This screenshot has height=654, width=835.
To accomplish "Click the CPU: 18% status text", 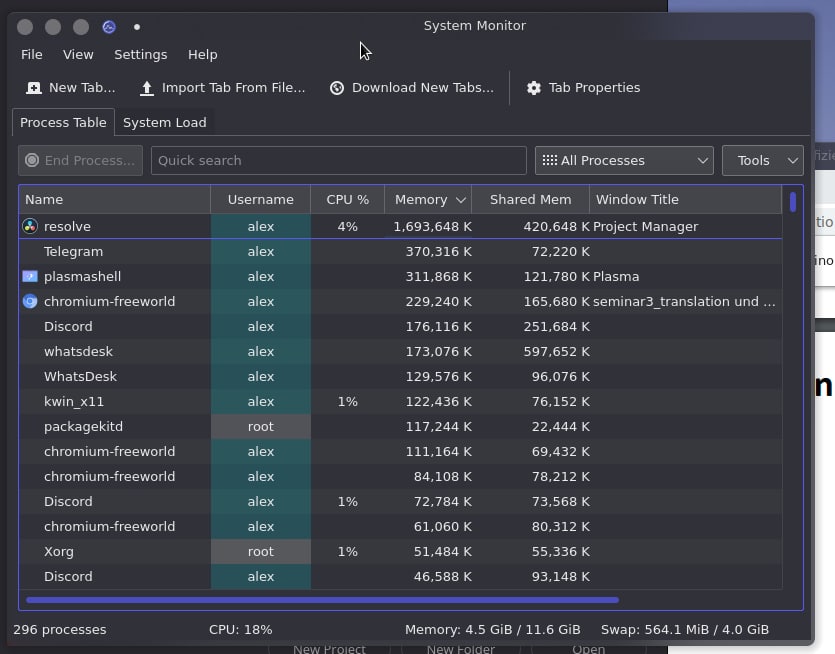I will pyautogui.click(x=241, y=630).
